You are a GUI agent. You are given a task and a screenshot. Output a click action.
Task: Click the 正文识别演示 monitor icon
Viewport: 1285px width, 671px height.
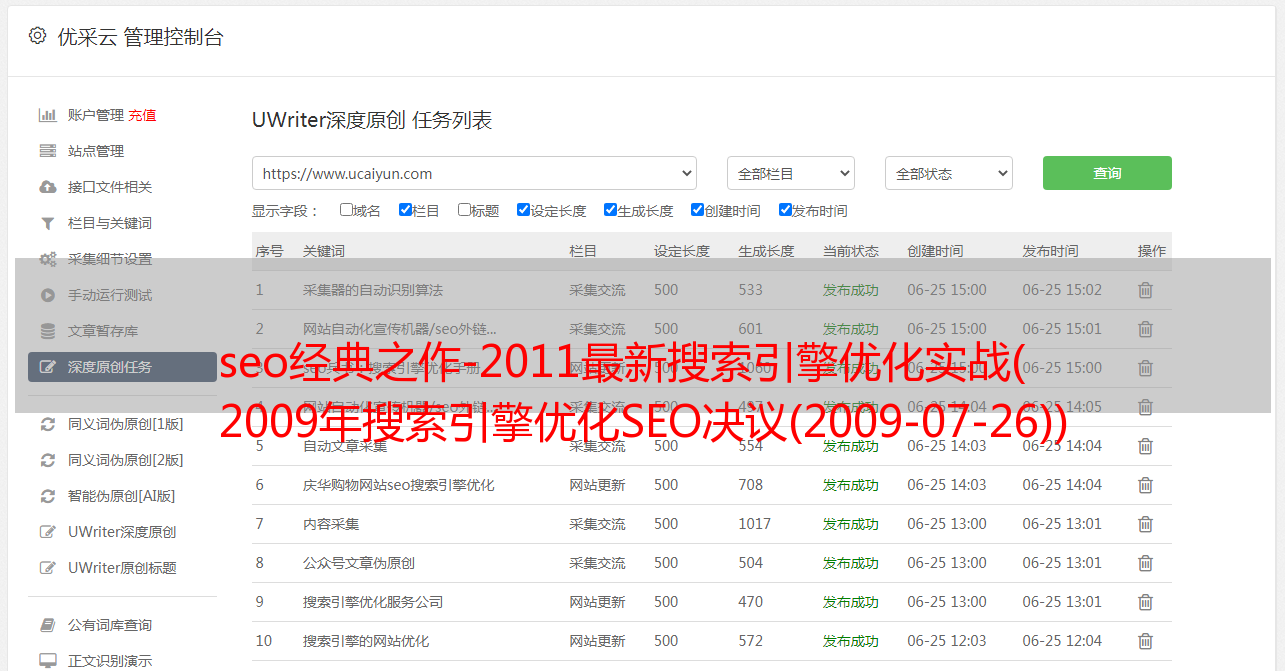point(47,661)
